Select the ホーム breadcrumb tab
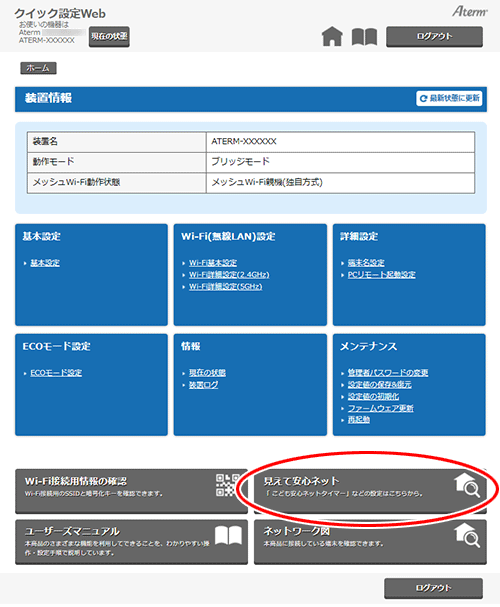Screen dimensions: 500x607 pyautogui.click(x=38, y=68)
